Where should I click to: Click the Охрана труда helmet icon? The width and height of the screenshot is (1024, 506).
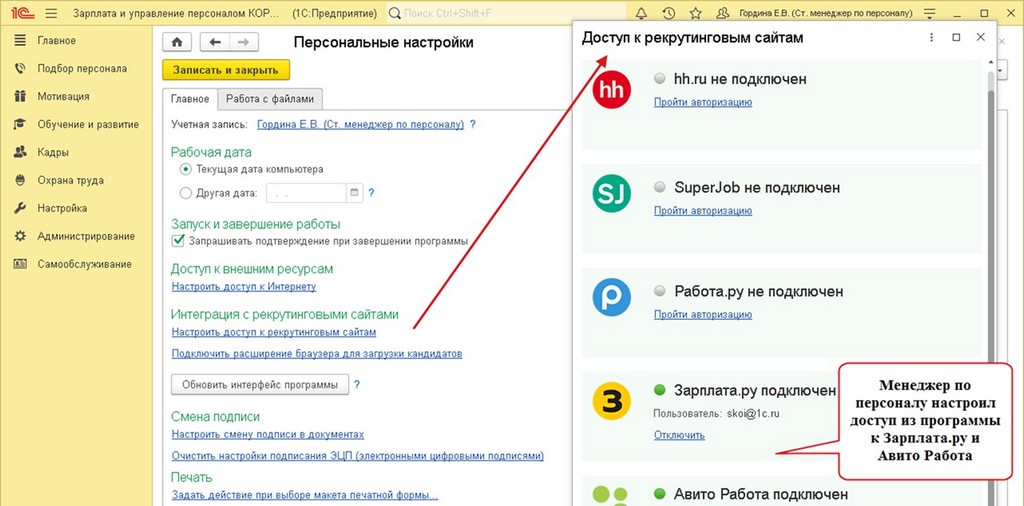click(20, 180)
